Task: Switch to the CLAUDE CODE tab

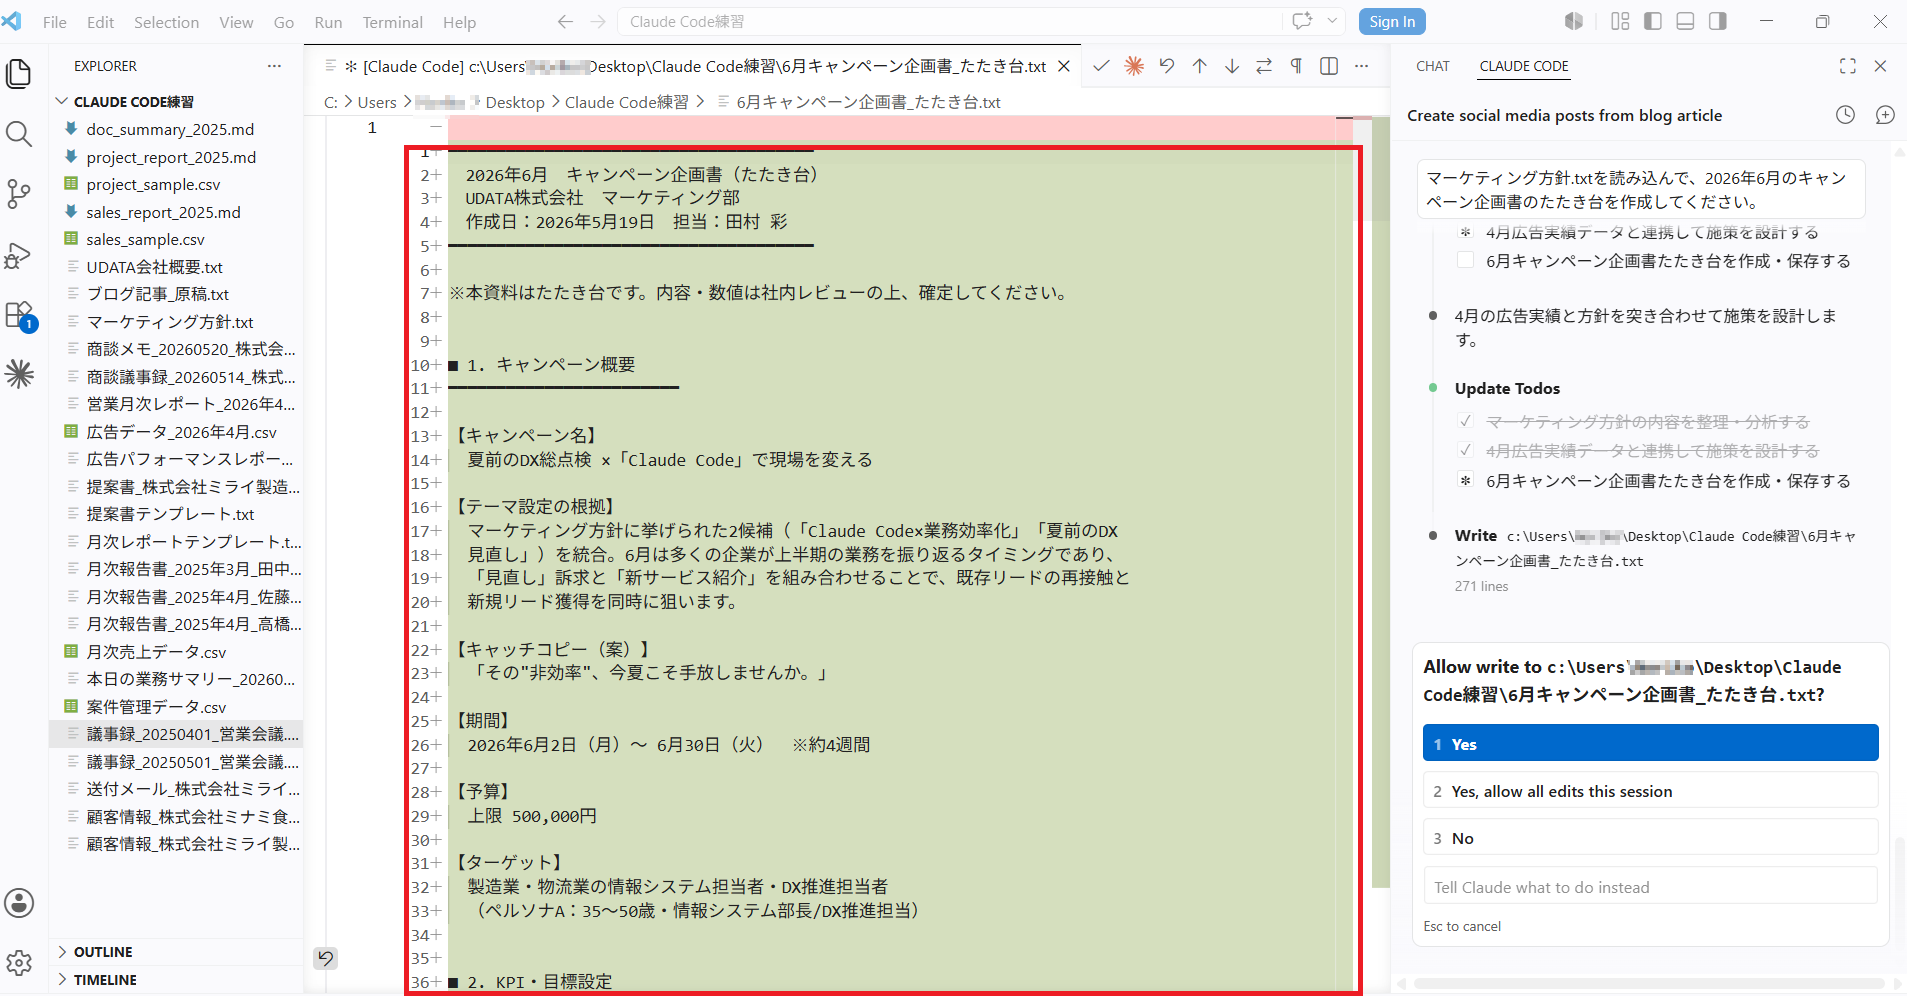Action: coord(1523,66)
